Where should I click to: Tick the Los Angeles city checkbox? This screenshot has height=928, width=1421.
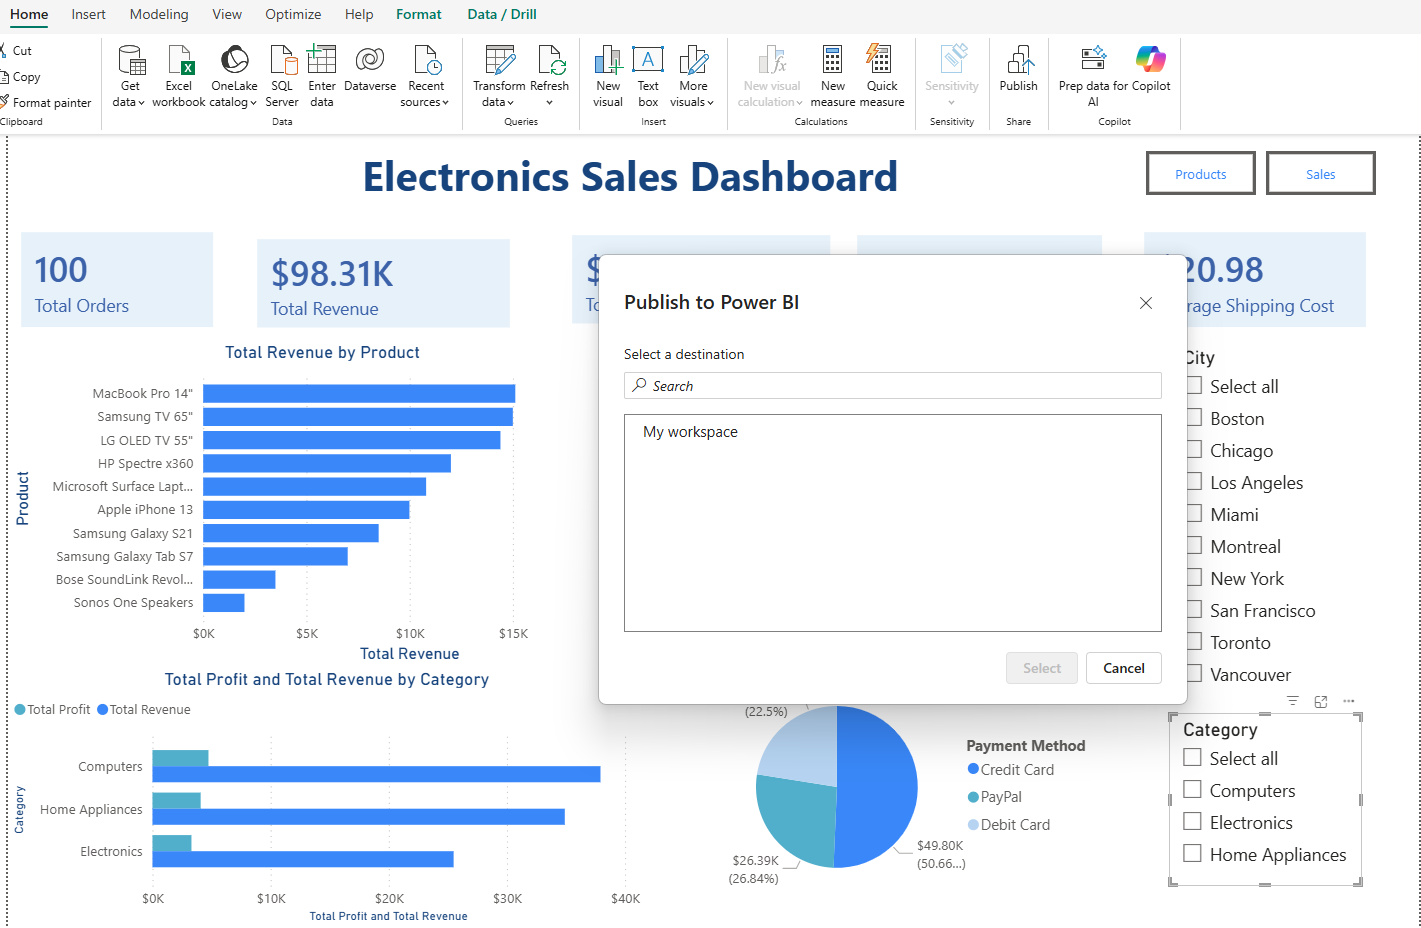coord(1194,482)
